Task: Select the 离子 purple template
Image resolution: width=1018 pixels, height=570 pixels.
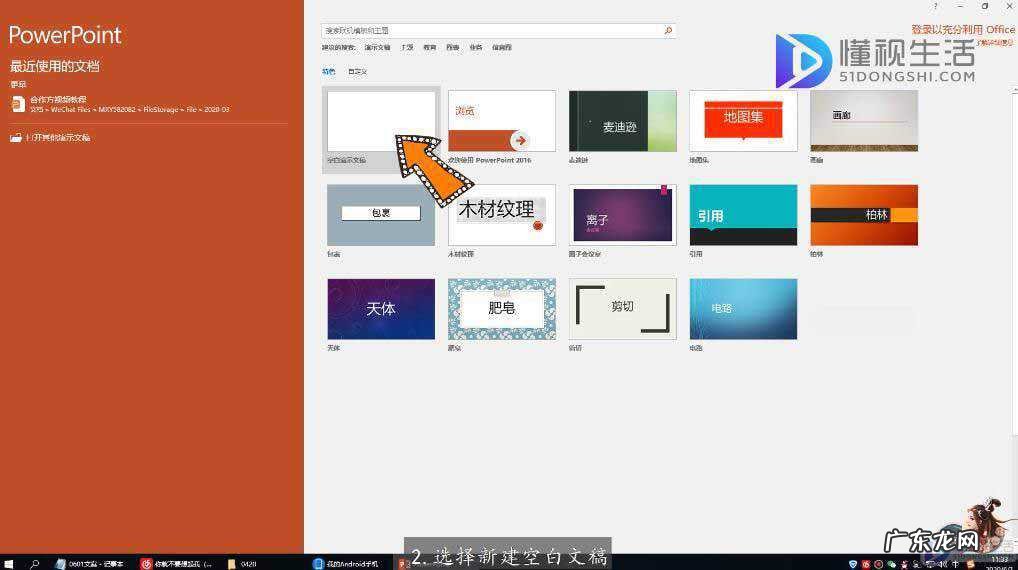Action: [x=622, y=214]
